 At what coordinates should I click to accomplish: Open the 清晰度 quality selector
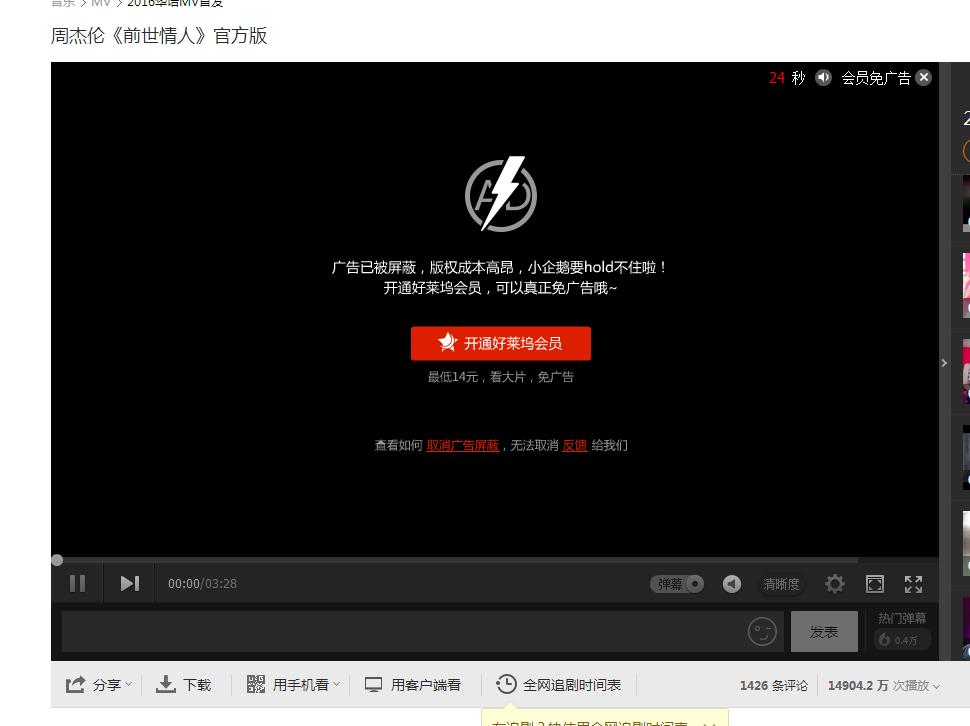(x=781, y=584)
